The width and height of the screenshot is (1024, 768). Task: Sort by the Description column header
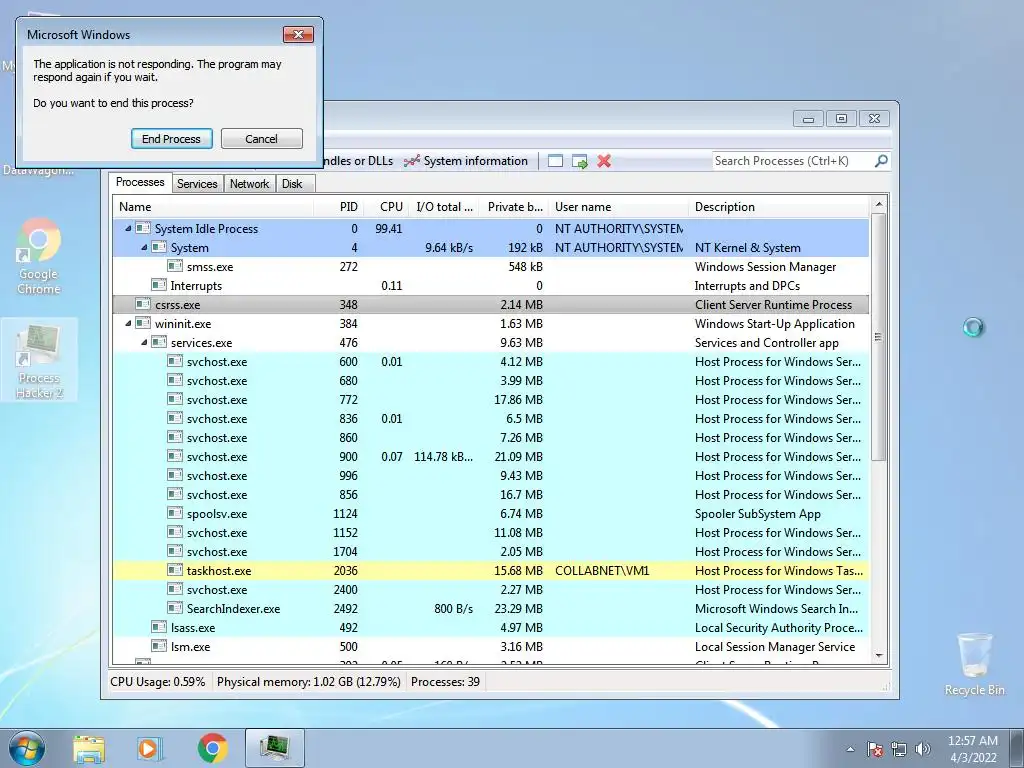[x=778, y=206]
